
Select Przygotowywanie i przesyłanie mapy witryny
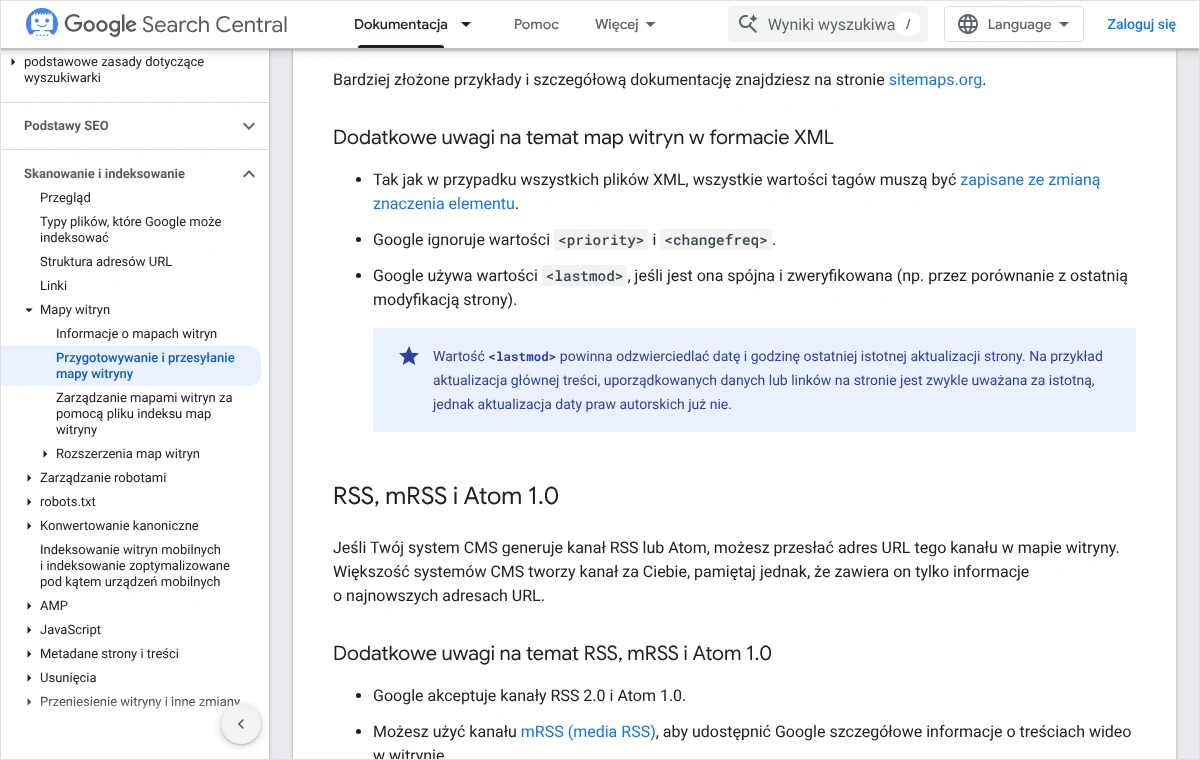coord(145,366)
